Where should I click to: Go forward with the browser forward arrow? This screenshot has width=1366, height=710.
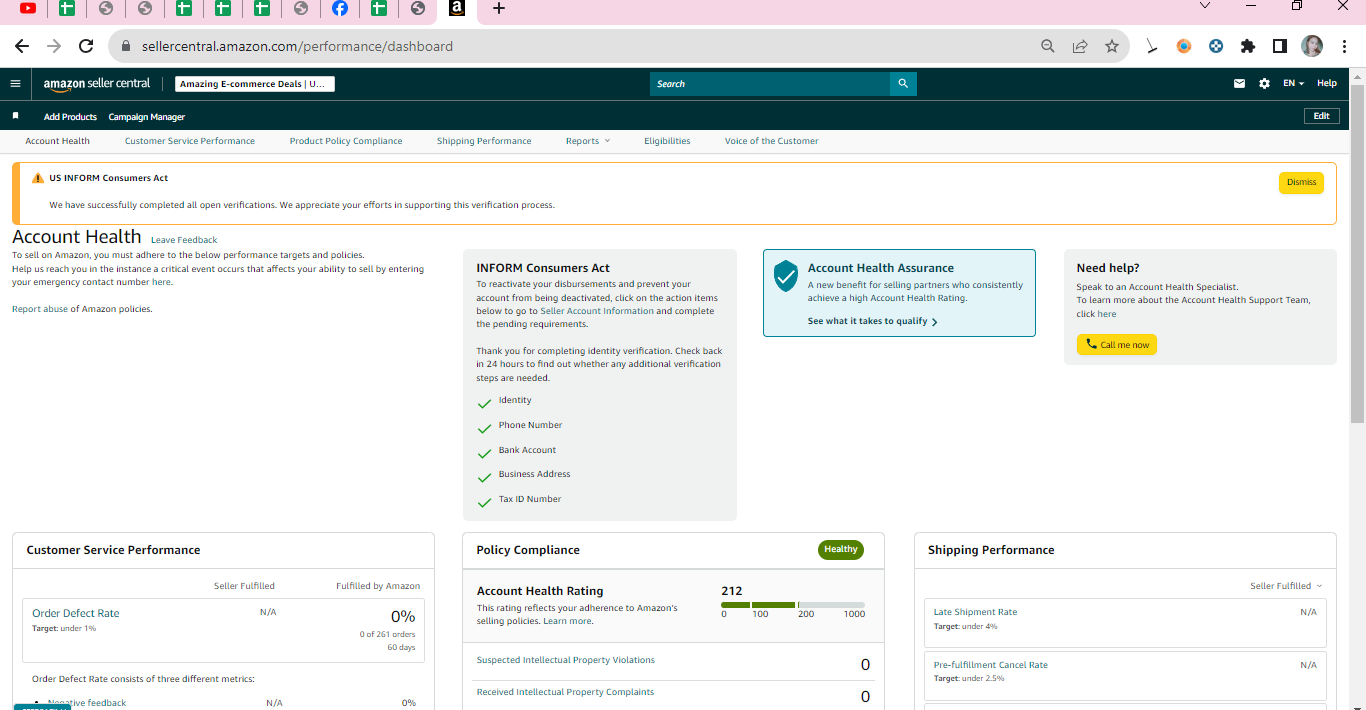pyautogui.click(x=54, y=46)
